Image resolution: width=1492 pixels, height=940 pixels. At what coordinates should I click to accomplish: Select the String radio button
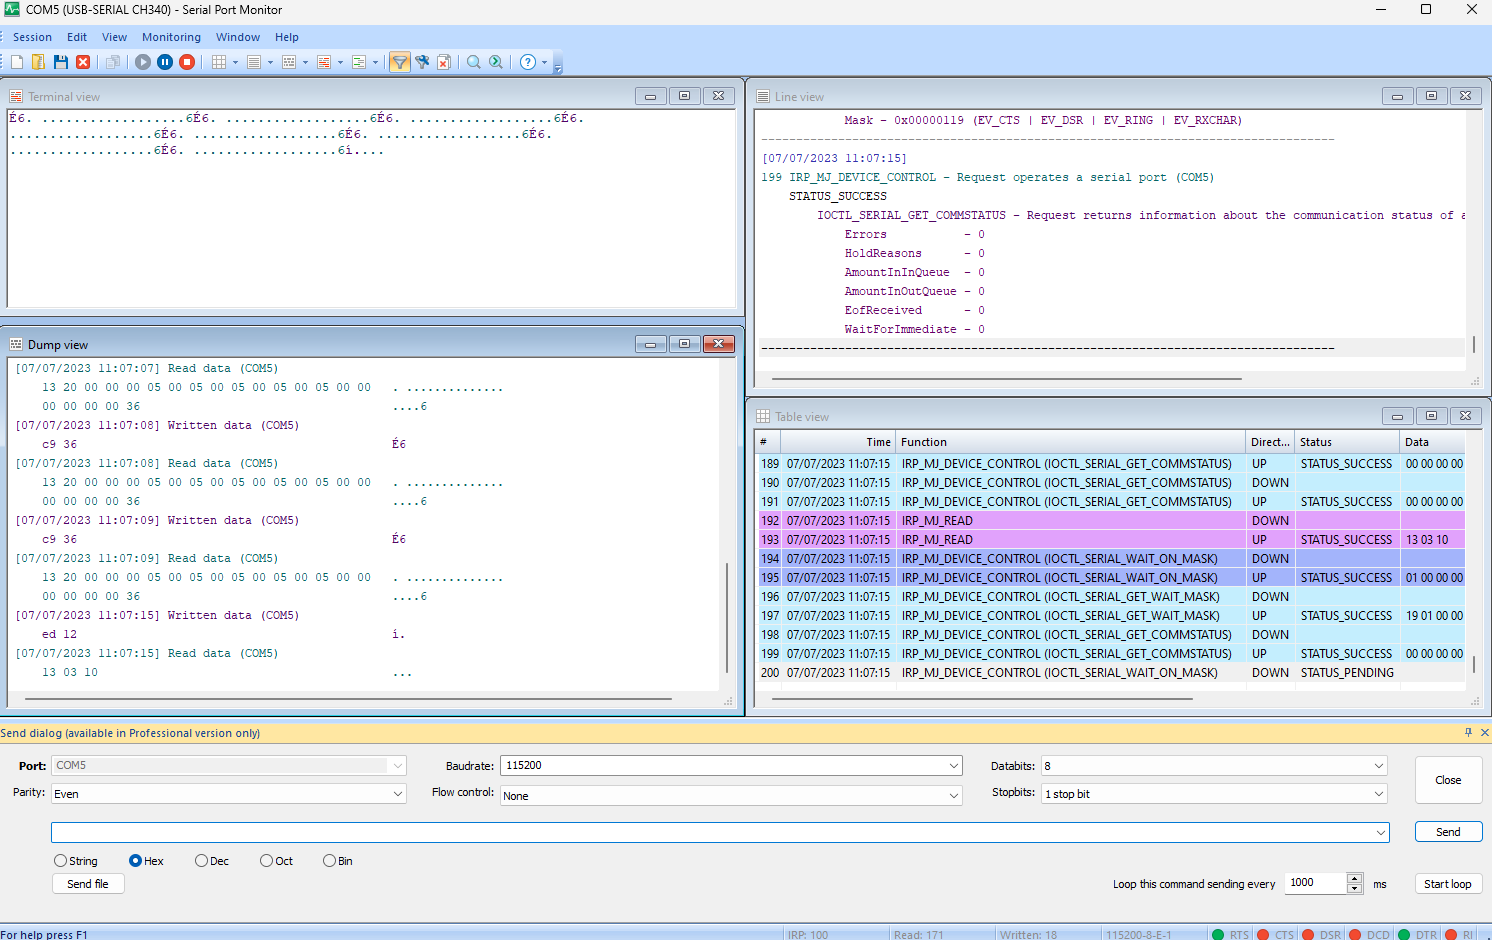tap(61, 861)
